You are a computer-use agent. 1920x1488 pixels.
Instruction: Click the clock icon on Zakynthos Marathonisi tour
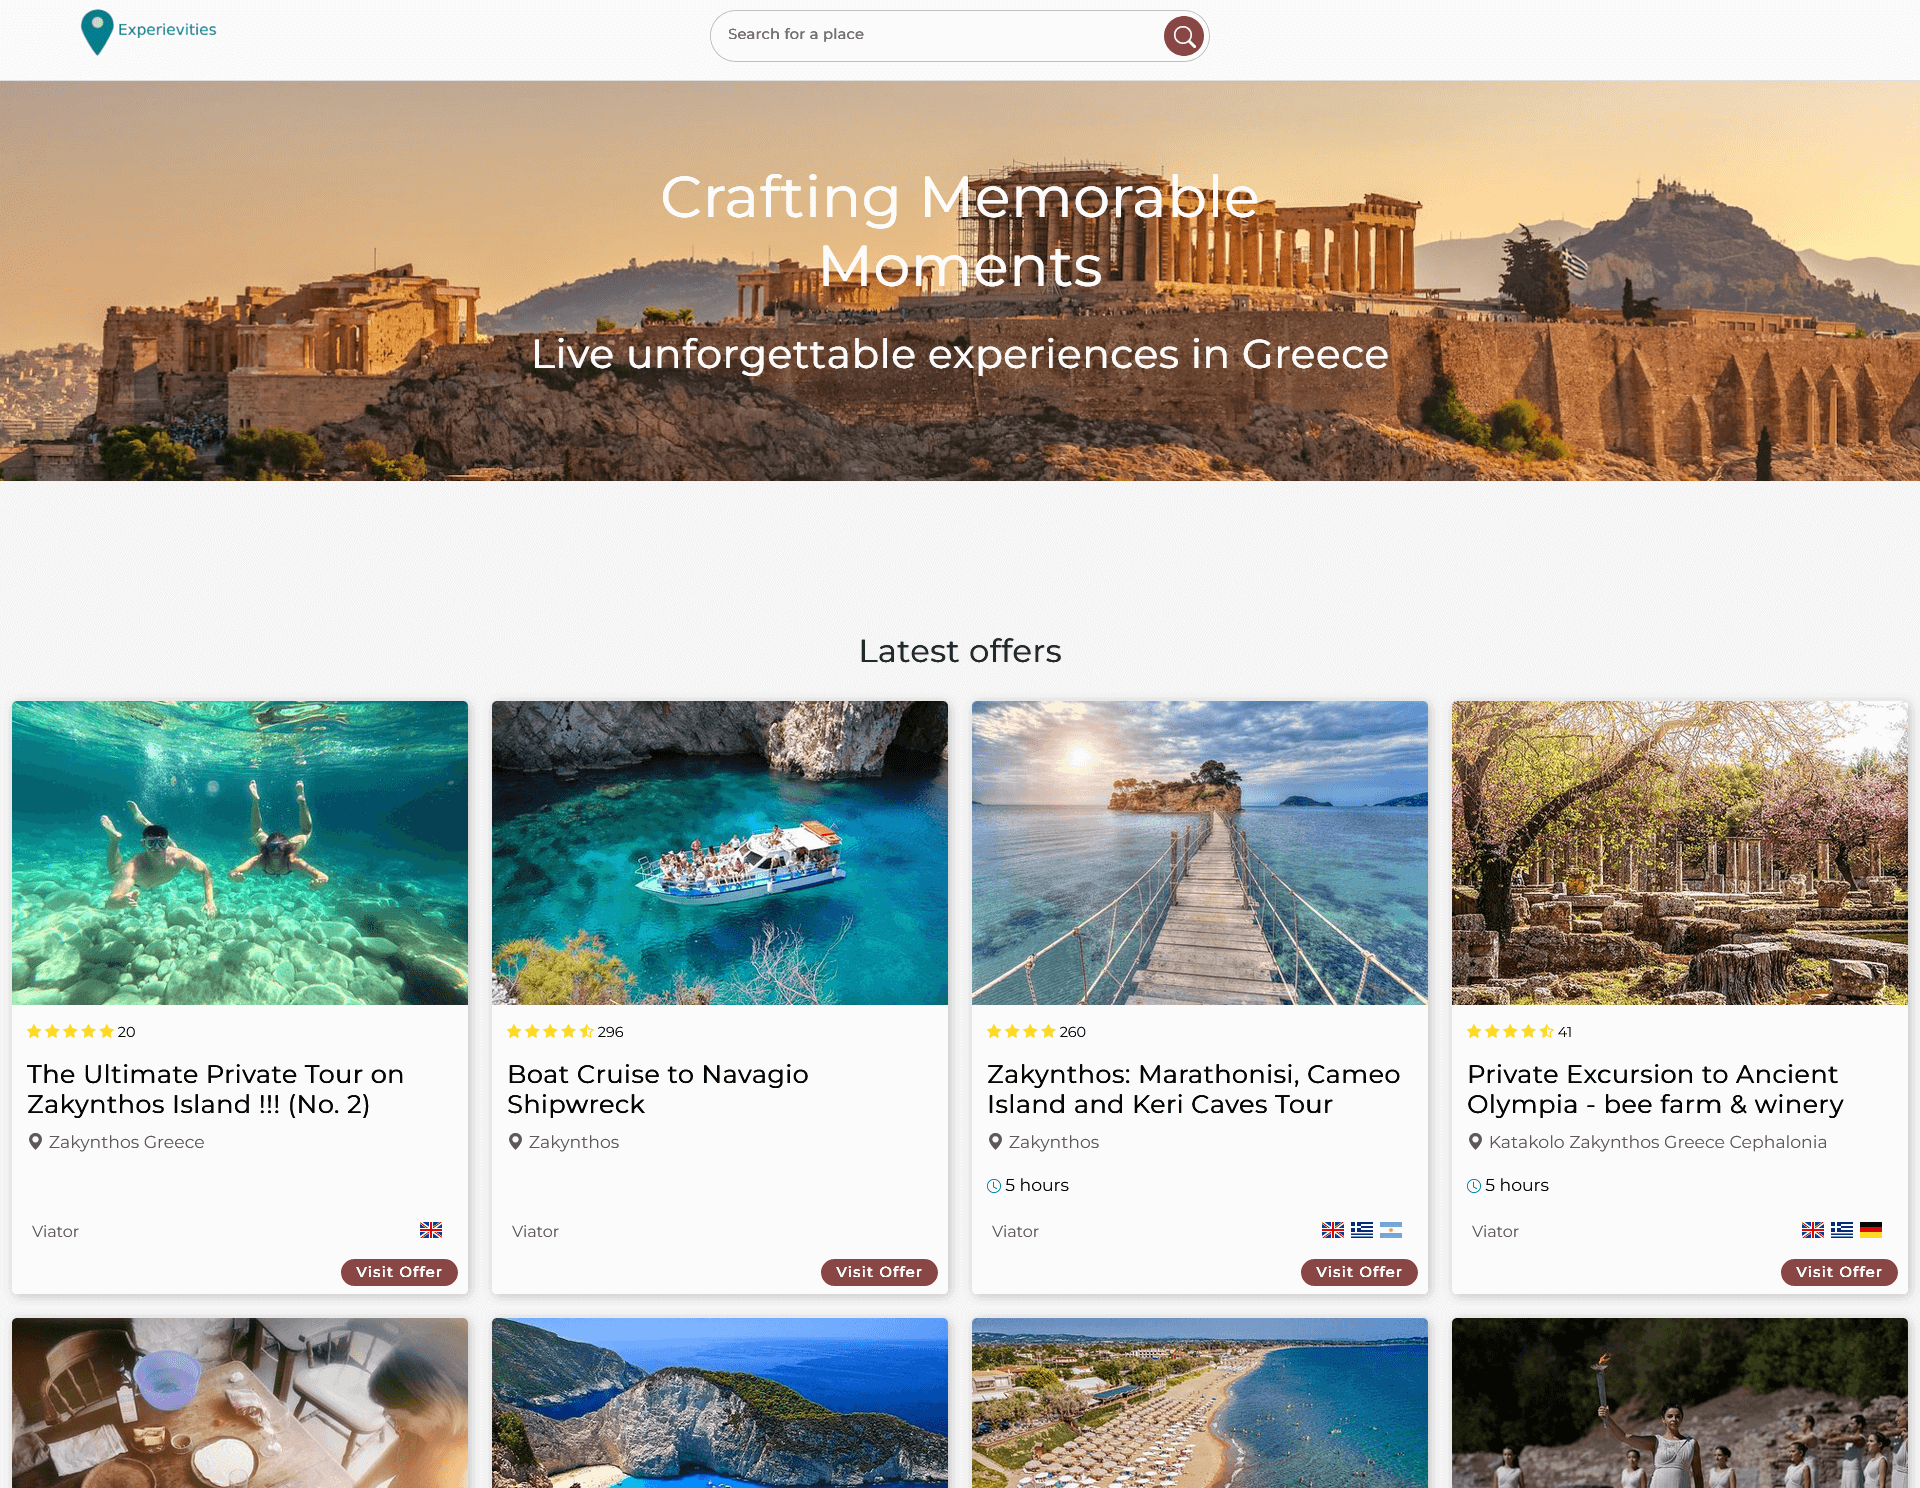click(994, 1184)
